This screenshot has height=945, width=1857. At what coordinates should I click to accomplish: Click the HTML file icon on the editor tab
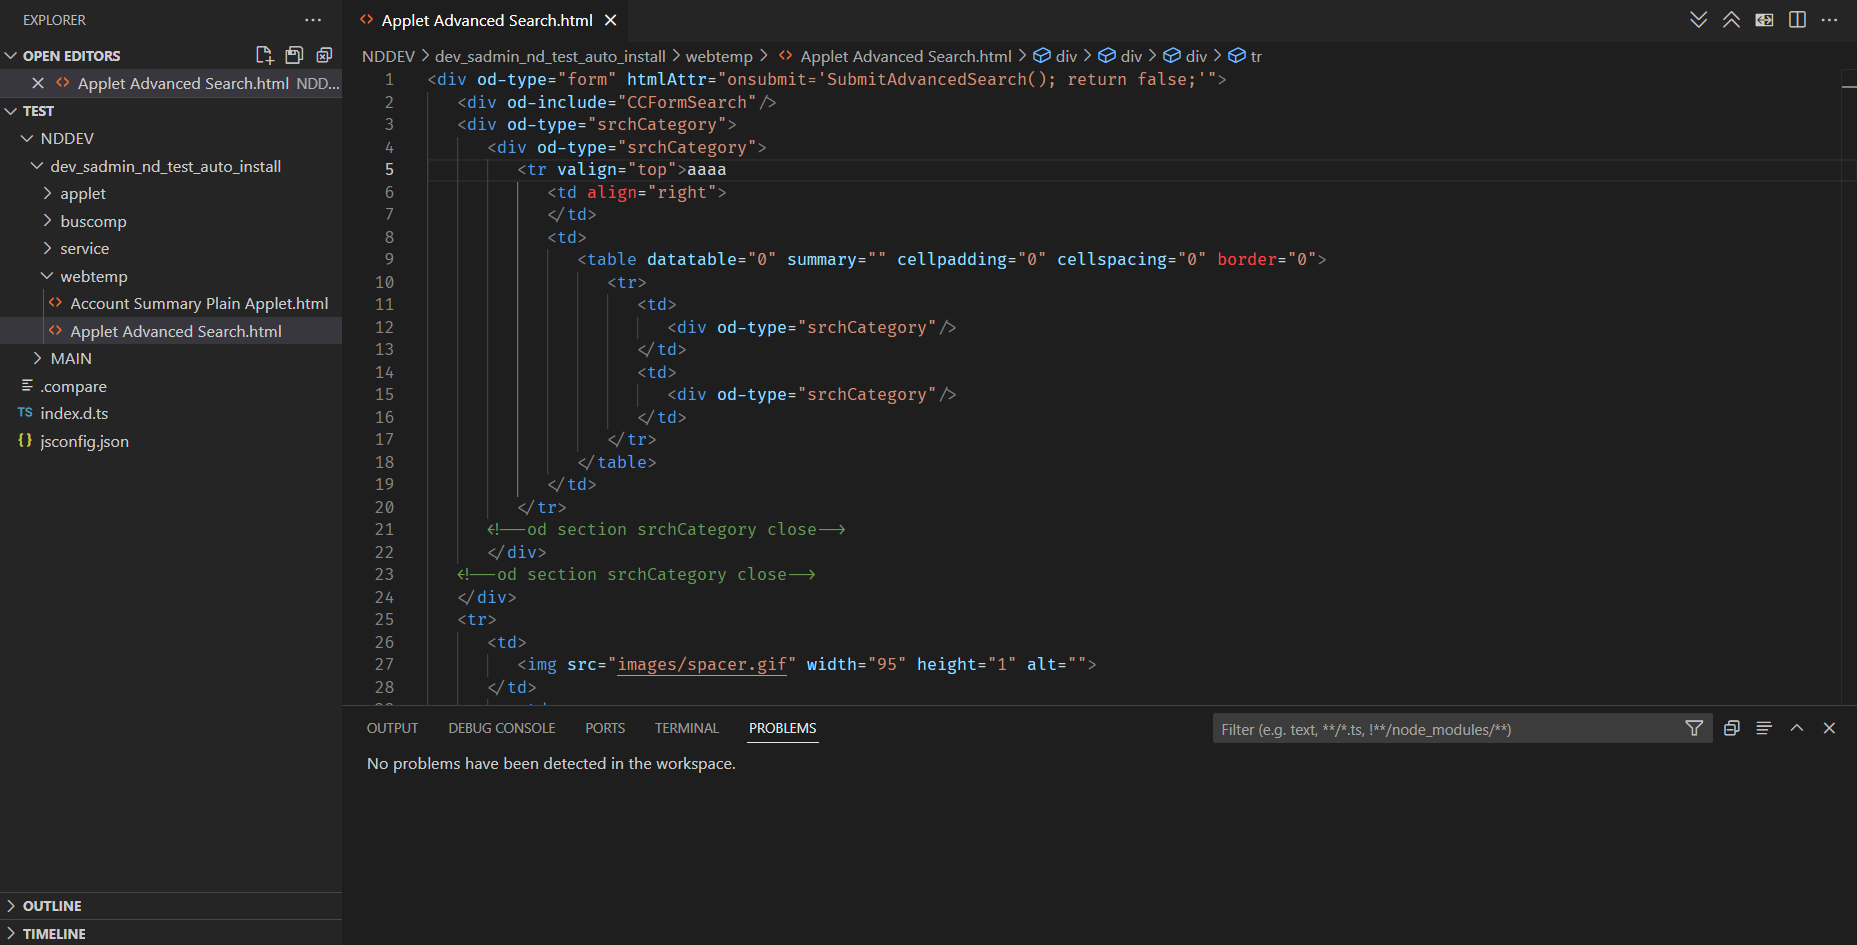pyautogui.click(x=367, y=20)
